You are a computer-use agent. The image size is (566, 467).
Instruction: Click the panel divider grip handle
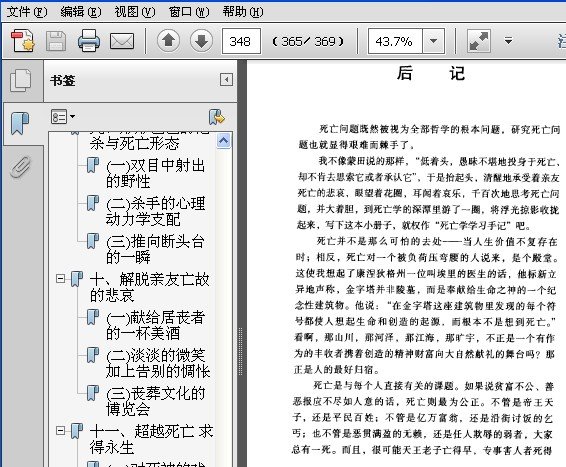point(240,351)
